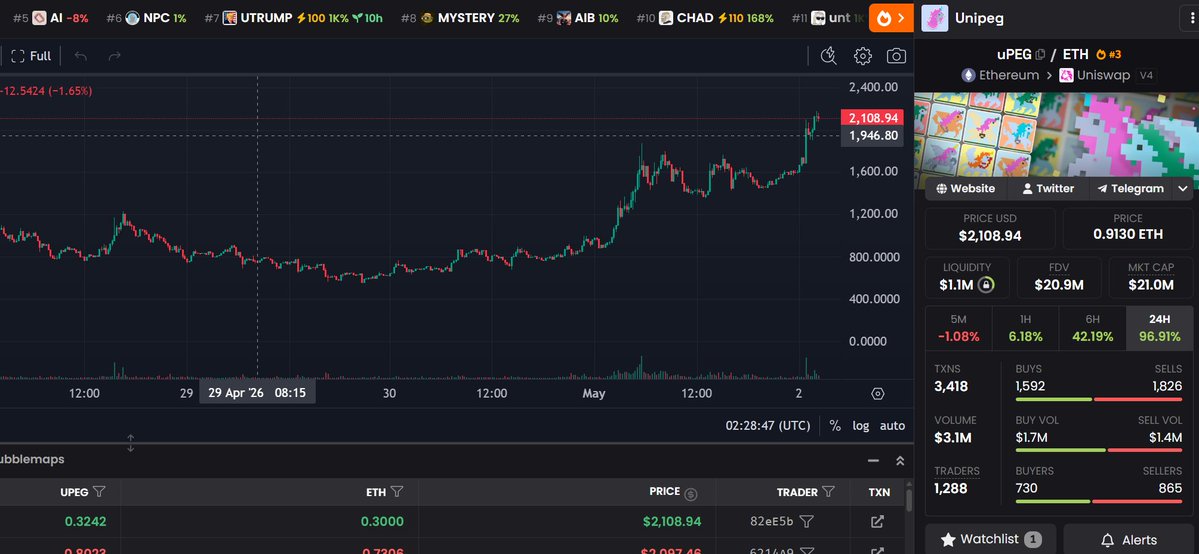Filter transactions by ETH amount

(396, 492)
